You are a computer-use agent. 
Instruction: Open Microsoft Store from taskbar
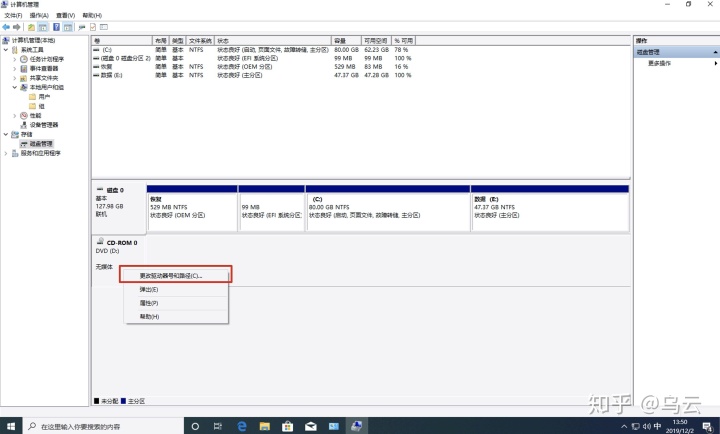pyautogui.click(x=287, y=426)
